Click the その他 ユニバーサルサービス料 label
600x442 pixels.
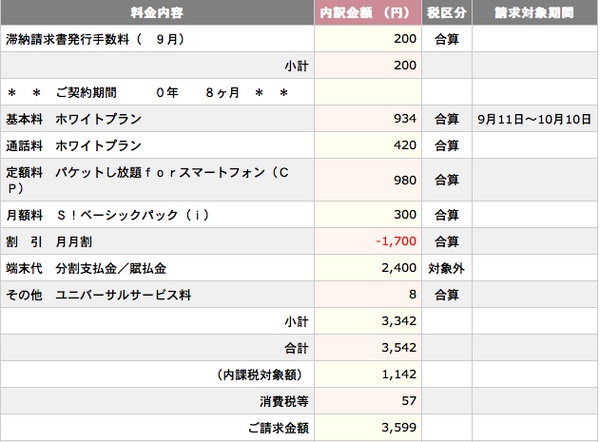click(x=98, y=295)
